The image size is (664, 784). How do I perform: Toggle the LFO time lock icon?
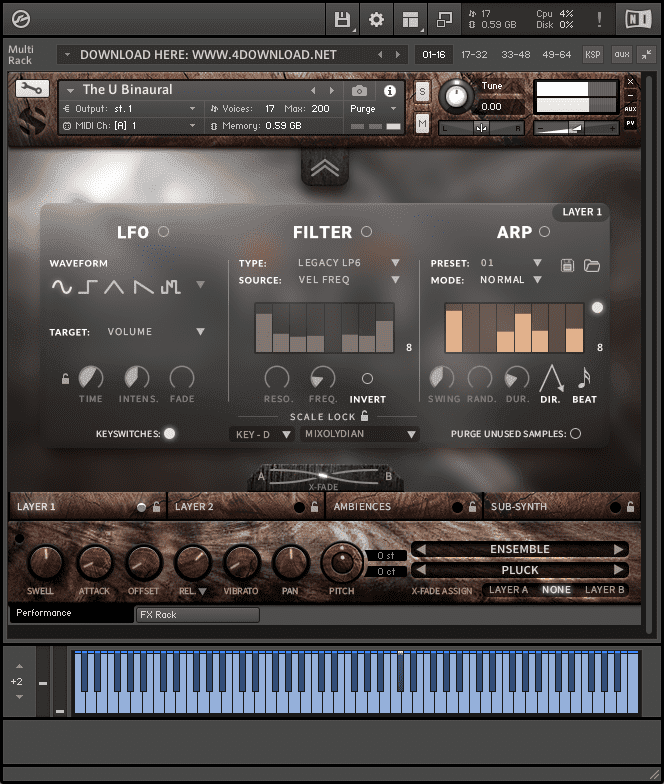point(65,378)
